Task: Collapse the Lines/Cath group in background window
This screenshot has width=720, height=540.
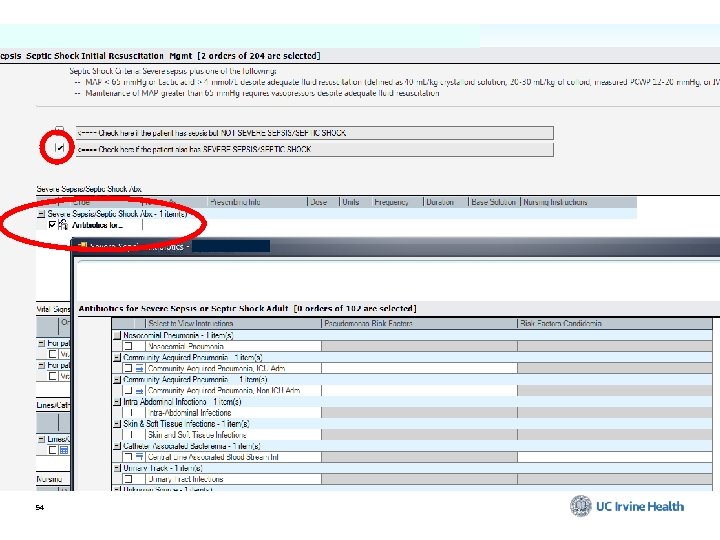Action: click(41, 439)
